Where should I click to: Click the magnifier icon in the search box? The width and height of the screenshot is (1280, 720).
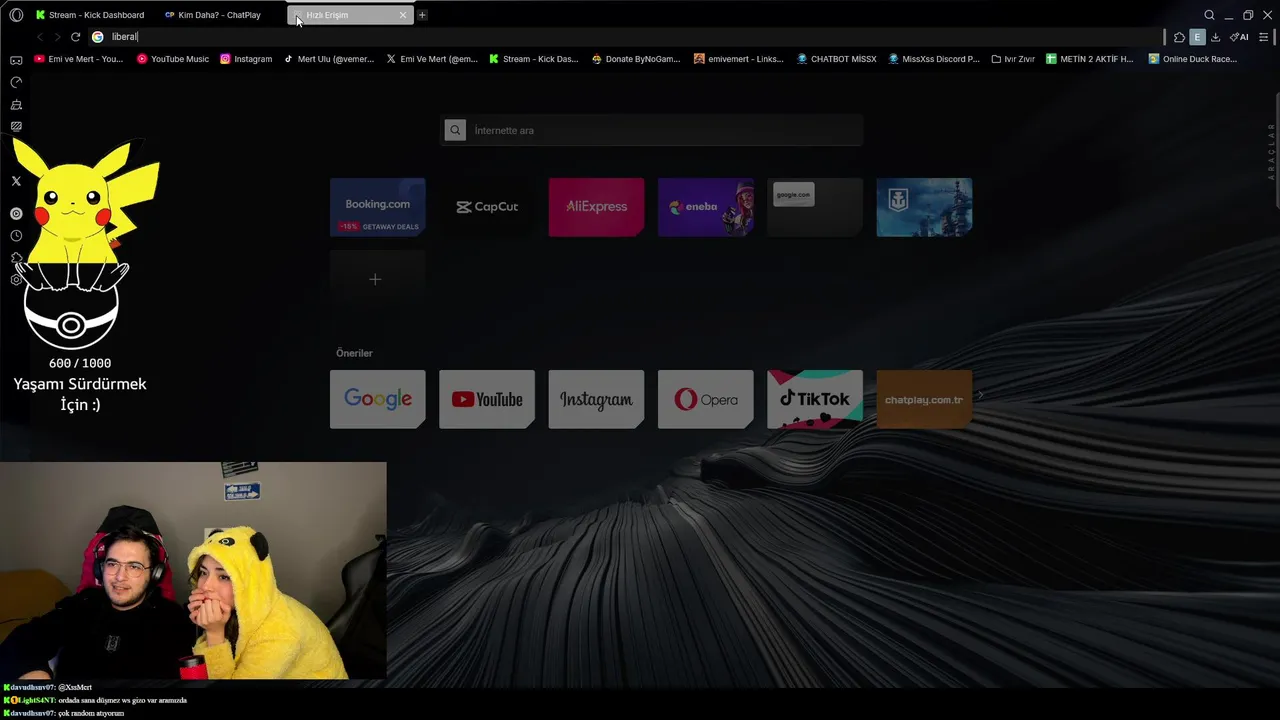[x=455, y=130]
